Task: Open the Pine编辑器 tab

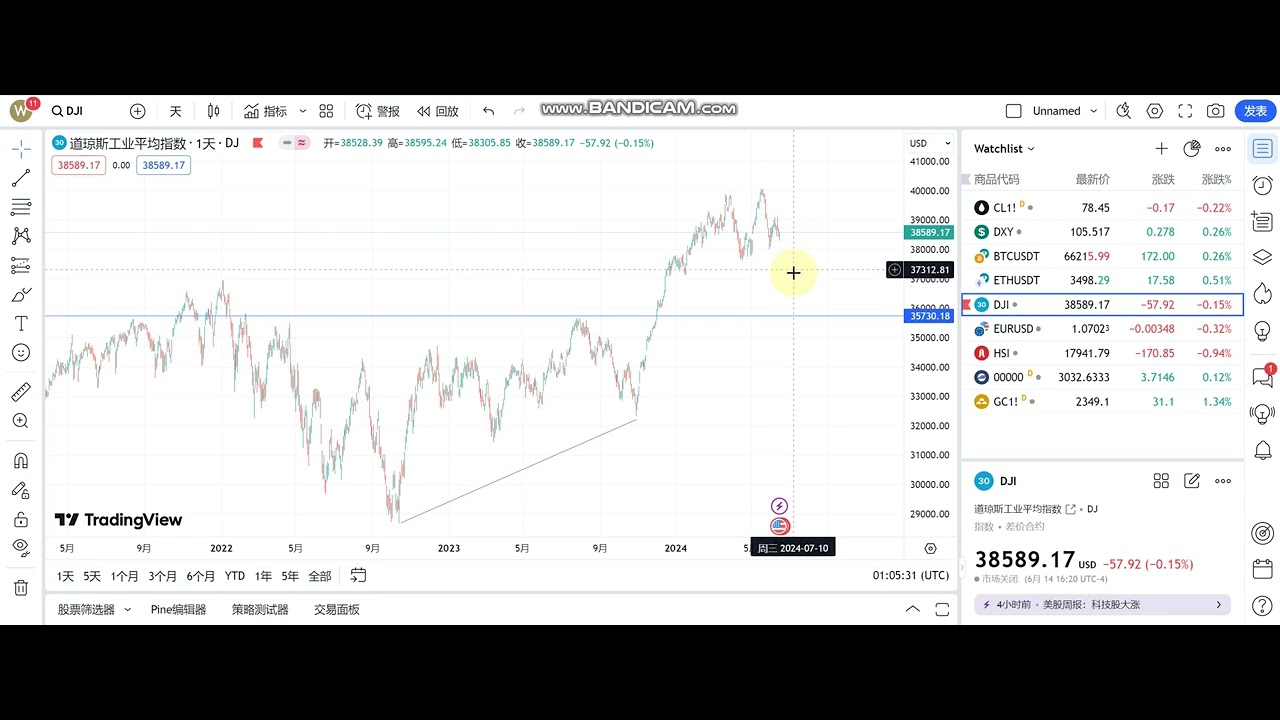Action: [178, 609]
